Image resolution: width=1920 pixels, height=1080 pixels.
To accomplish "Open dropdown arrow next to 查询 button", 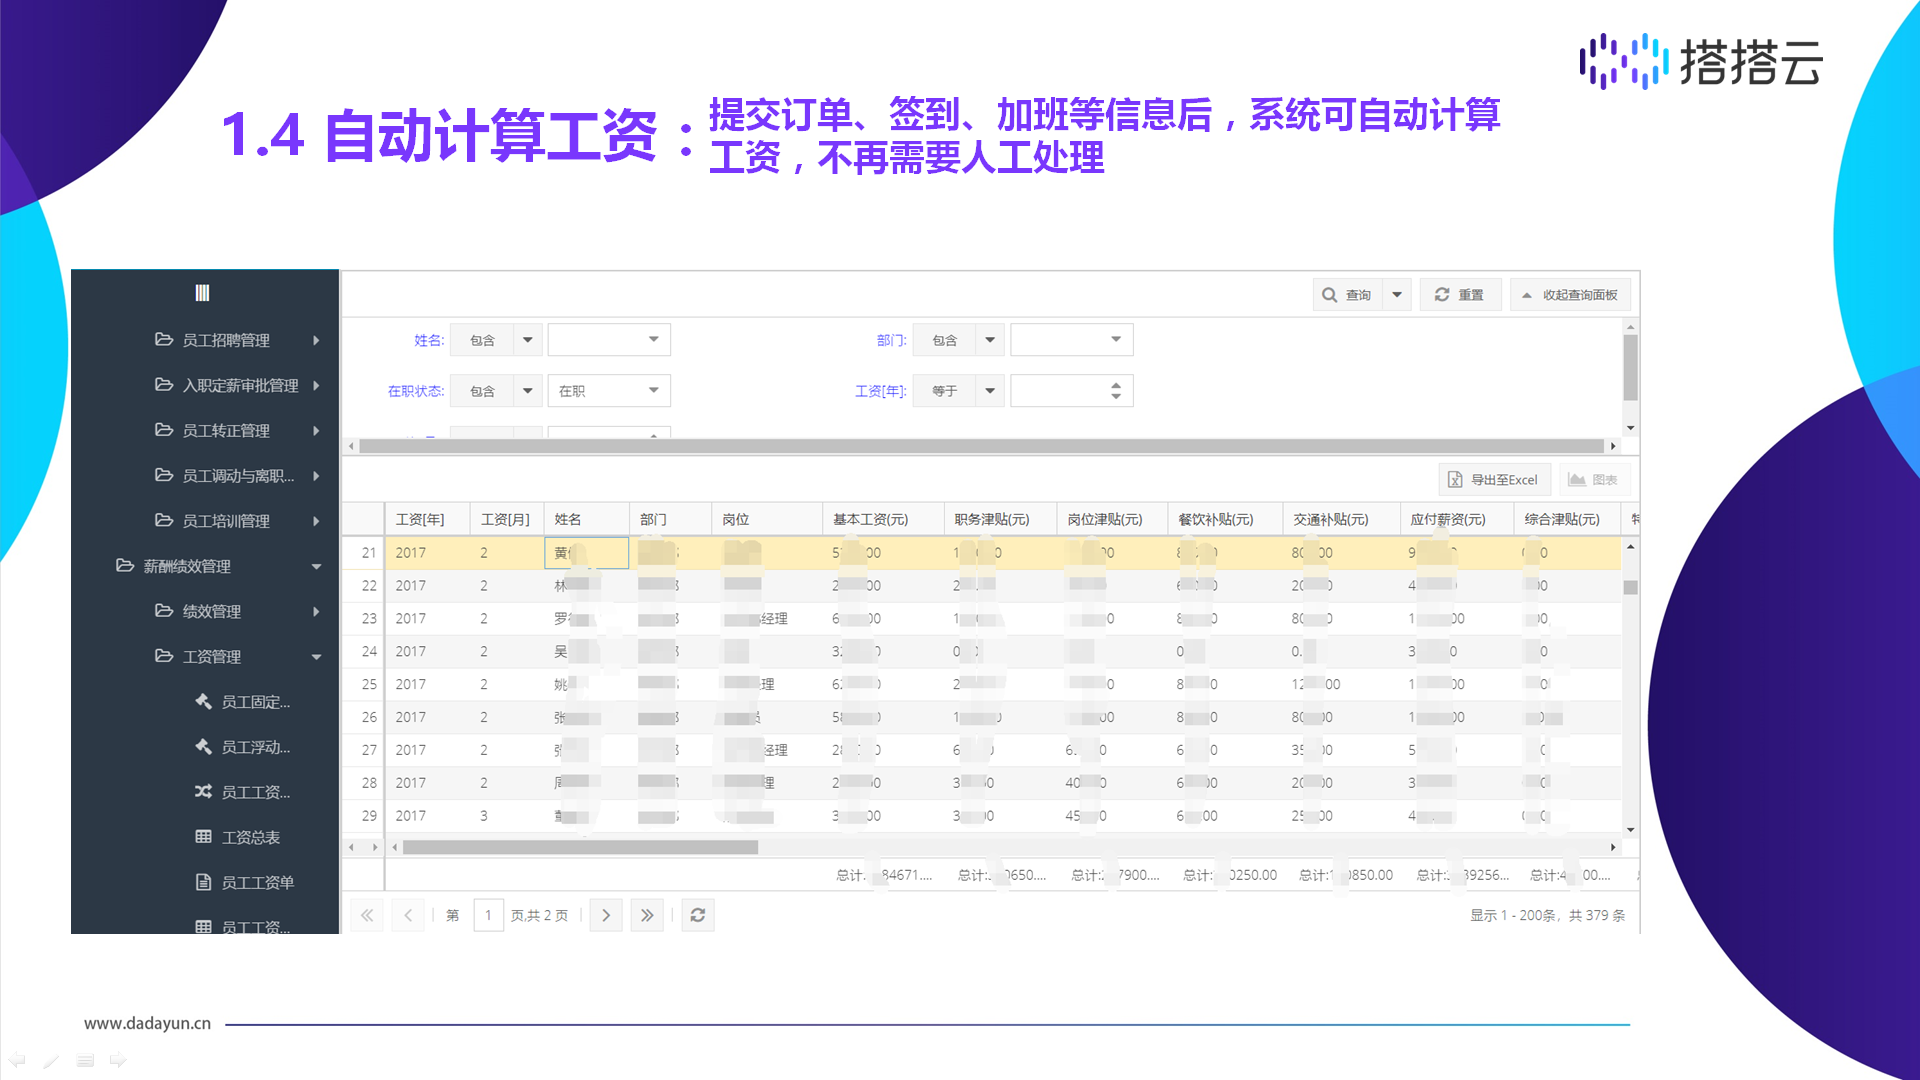I will [1397, 295].
